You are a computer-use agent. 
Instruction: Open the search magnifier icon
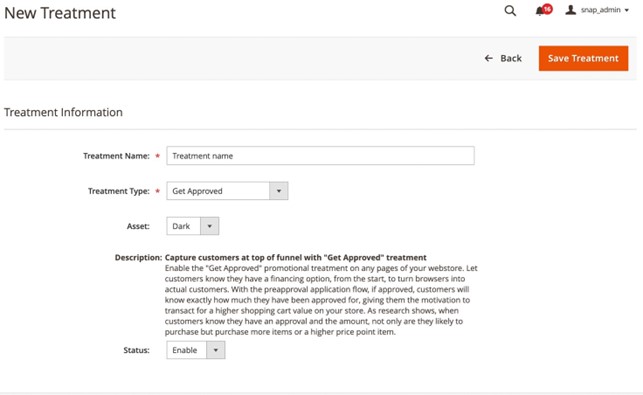tap(510, 11)
